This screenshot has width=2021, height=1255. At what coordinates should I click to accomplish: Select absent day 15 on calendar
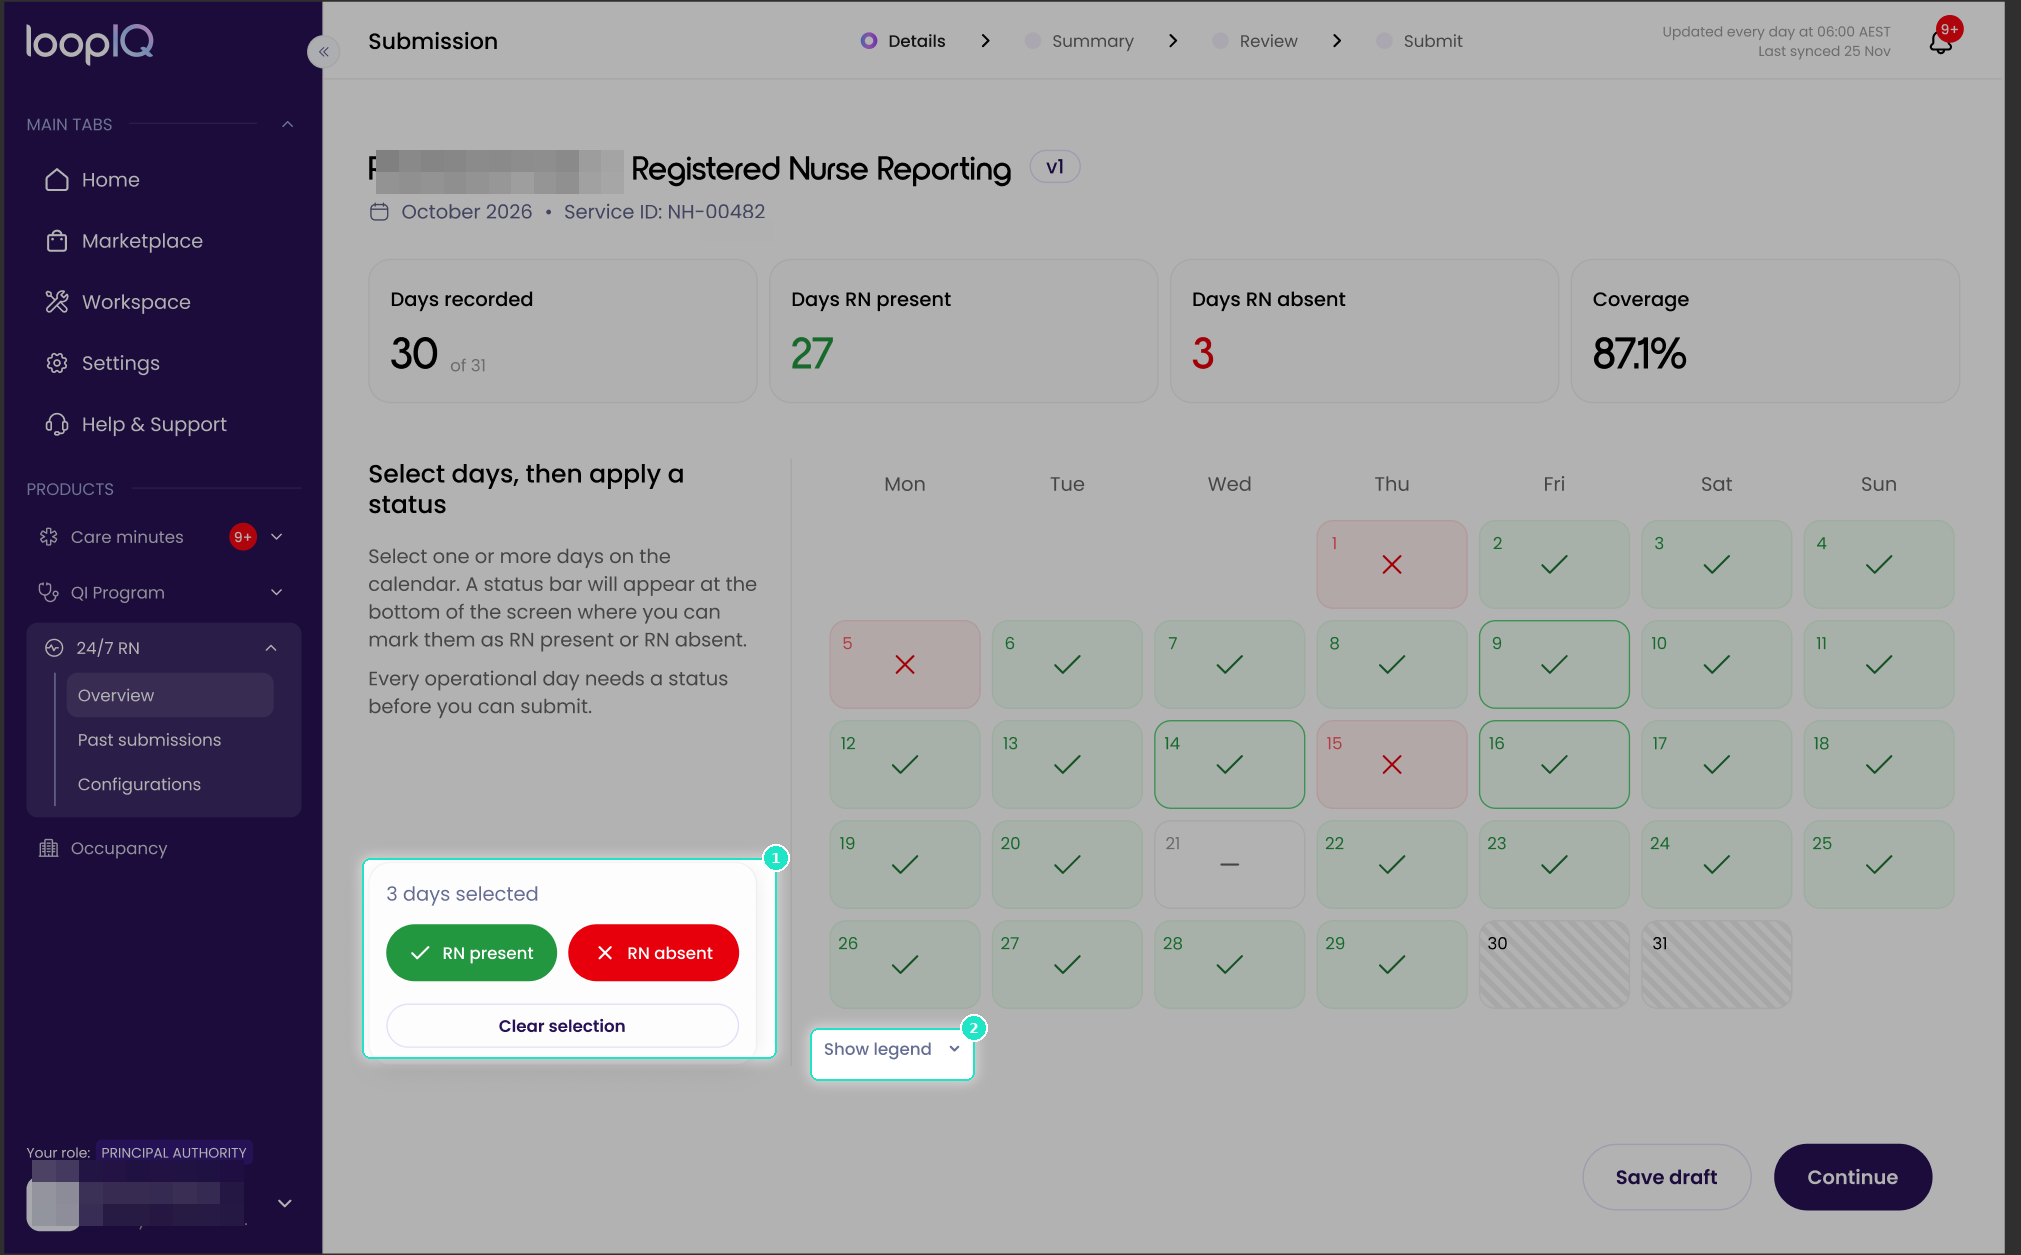click(1391, 764)
